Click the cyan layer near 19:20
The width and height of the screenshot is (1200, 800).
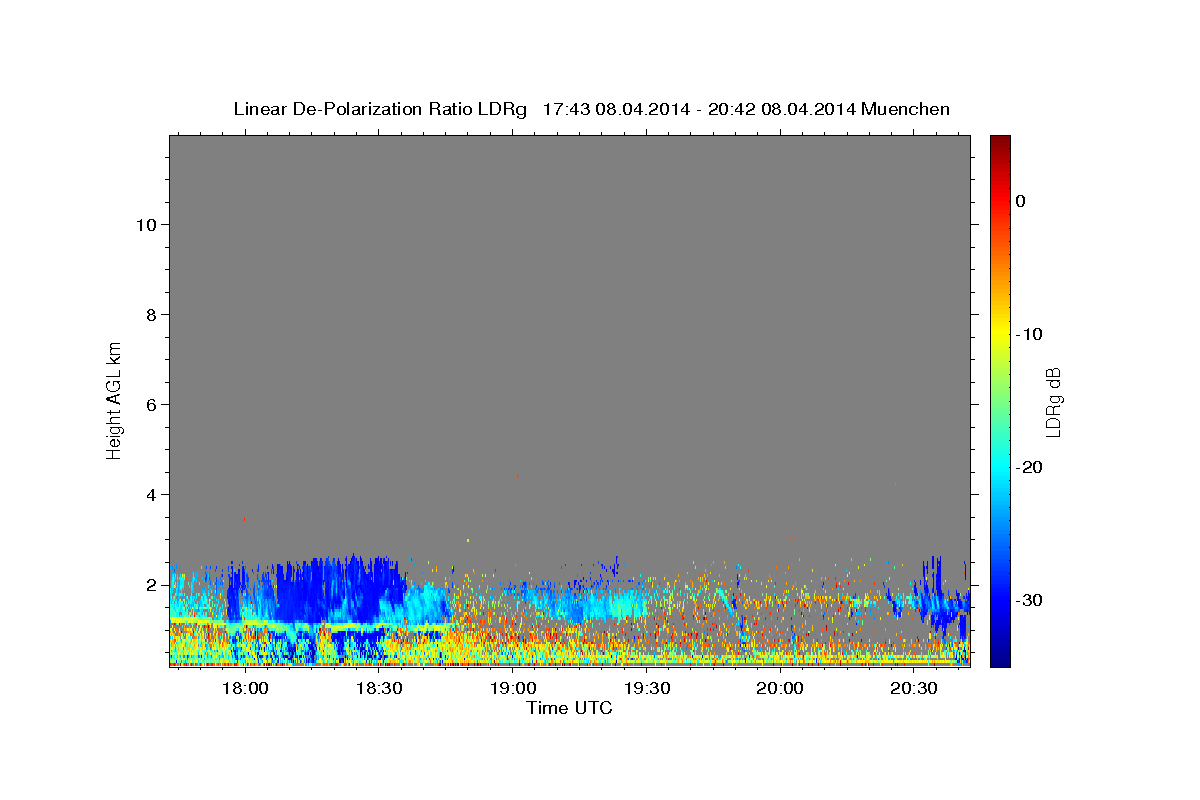[606, 605]
